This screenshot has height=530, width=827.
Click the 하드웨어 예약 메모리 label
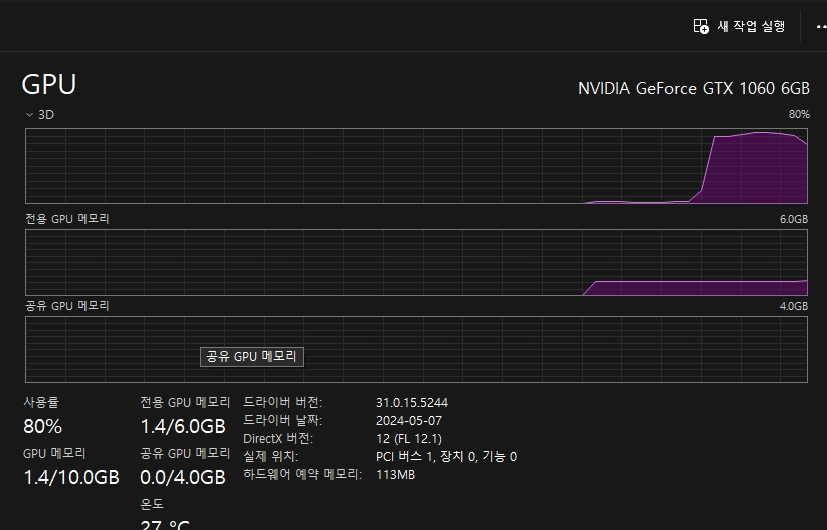[302, 474]
